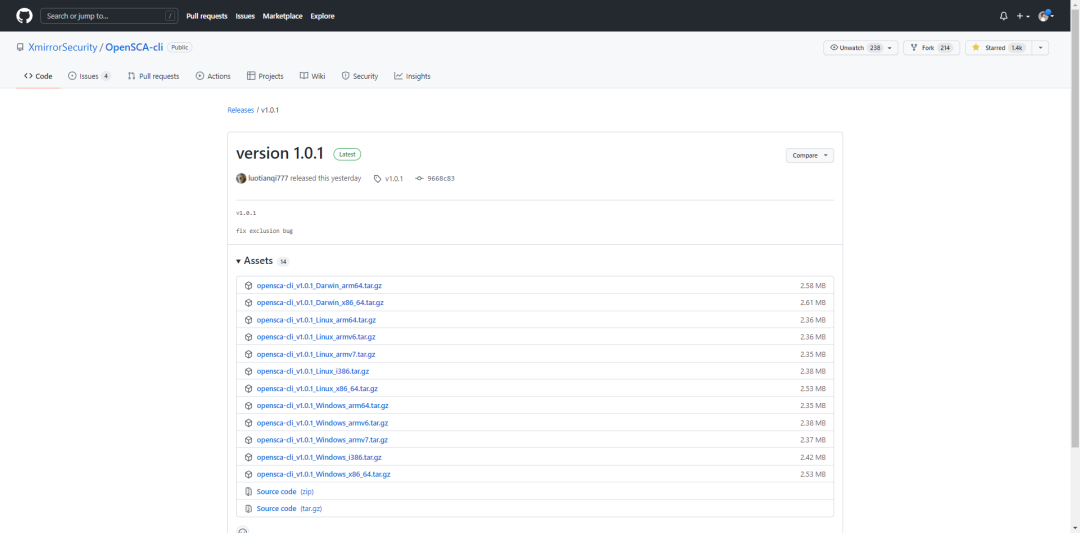Download Windows_armv7.tar.gz asset
The width and height of the screenshot is (1080, 533).
click(322, 440)
